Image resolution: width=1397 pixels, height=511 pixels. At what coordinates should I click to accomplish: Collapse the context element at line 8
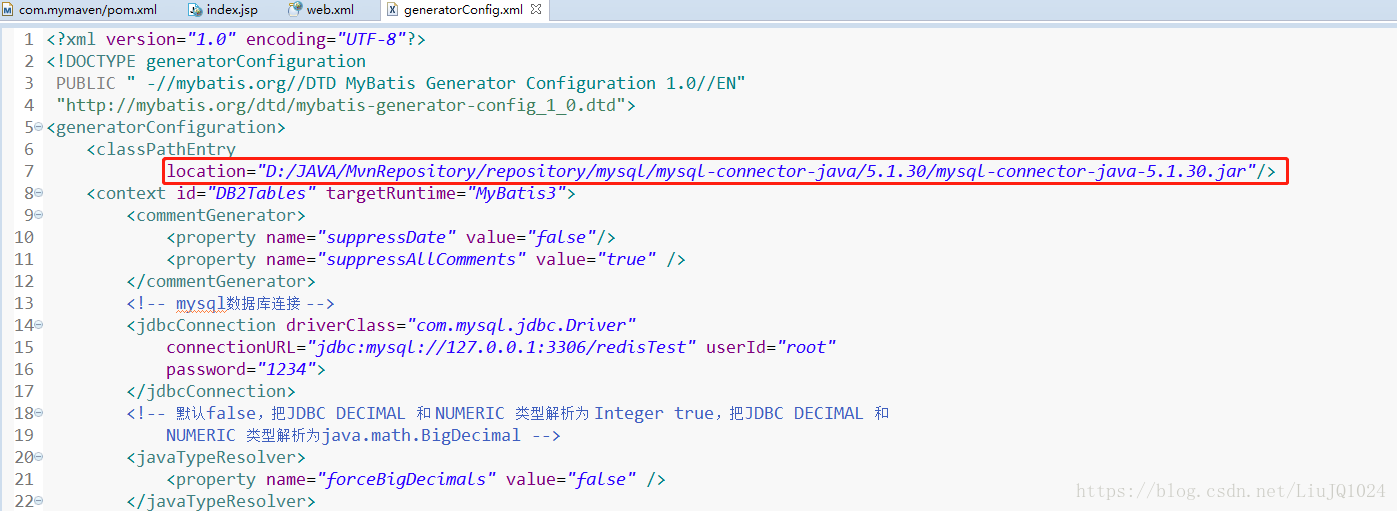(38, 194)
